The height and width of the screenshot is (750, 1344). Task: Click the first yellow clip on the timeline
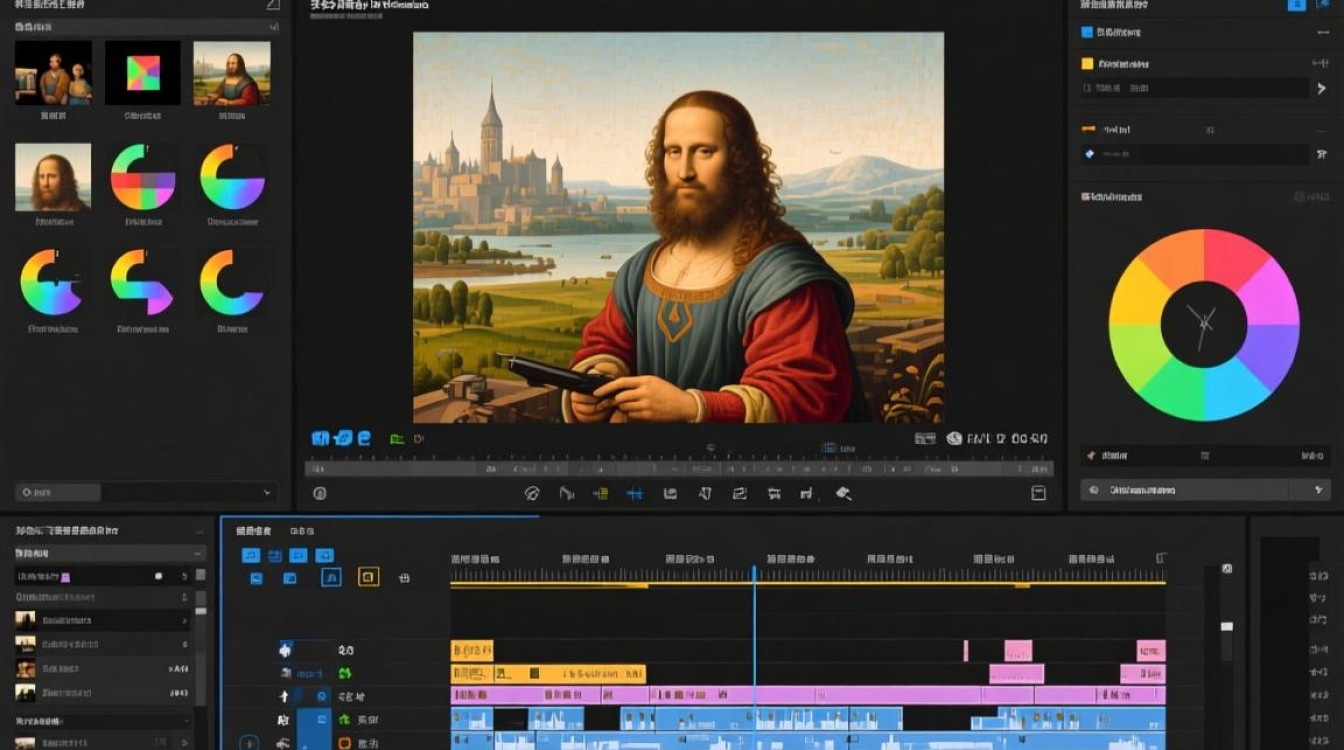(x=471, y=650)
